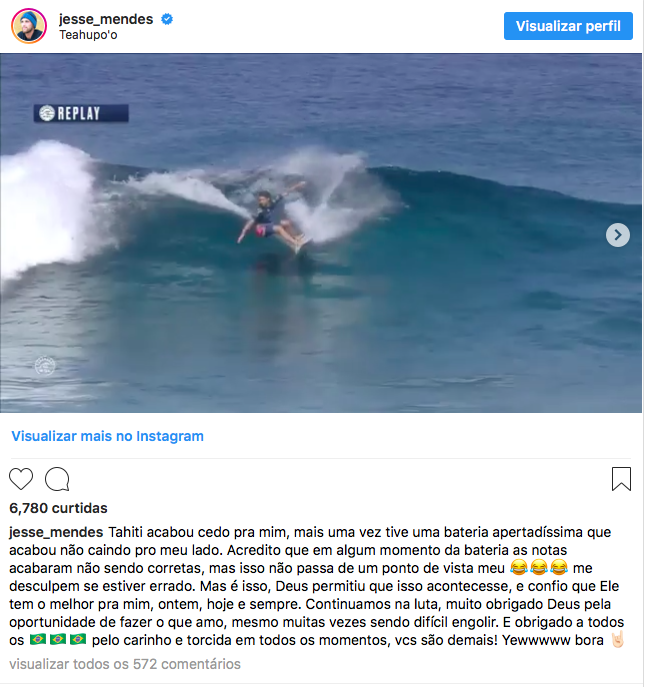Click the verified badge next to jesse_mendes
This screenshot has width=646, height=687.
[x=167, y=19]
